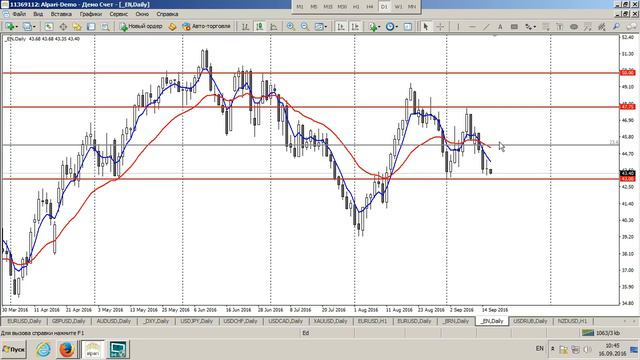Select the crosshair tool
Screen dimensions: 640x360
440,27
